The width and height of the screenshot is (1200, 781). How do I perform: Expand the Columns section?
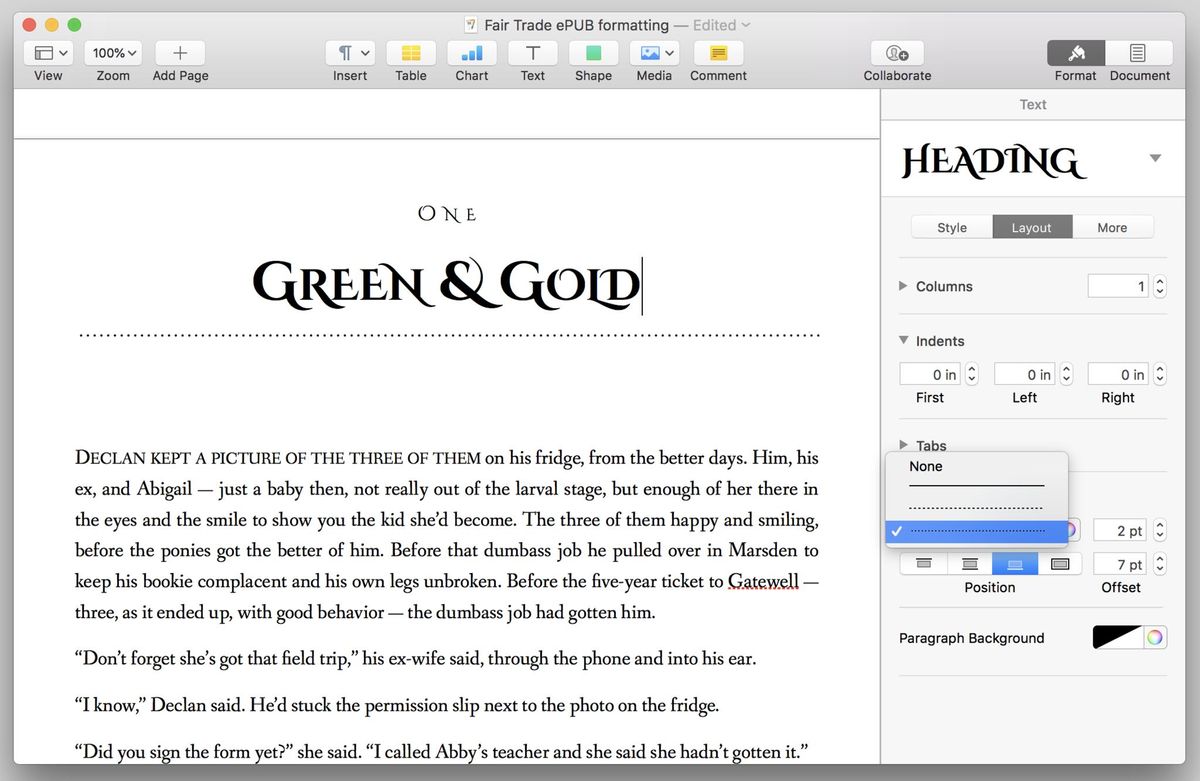(x=903, y=286)
